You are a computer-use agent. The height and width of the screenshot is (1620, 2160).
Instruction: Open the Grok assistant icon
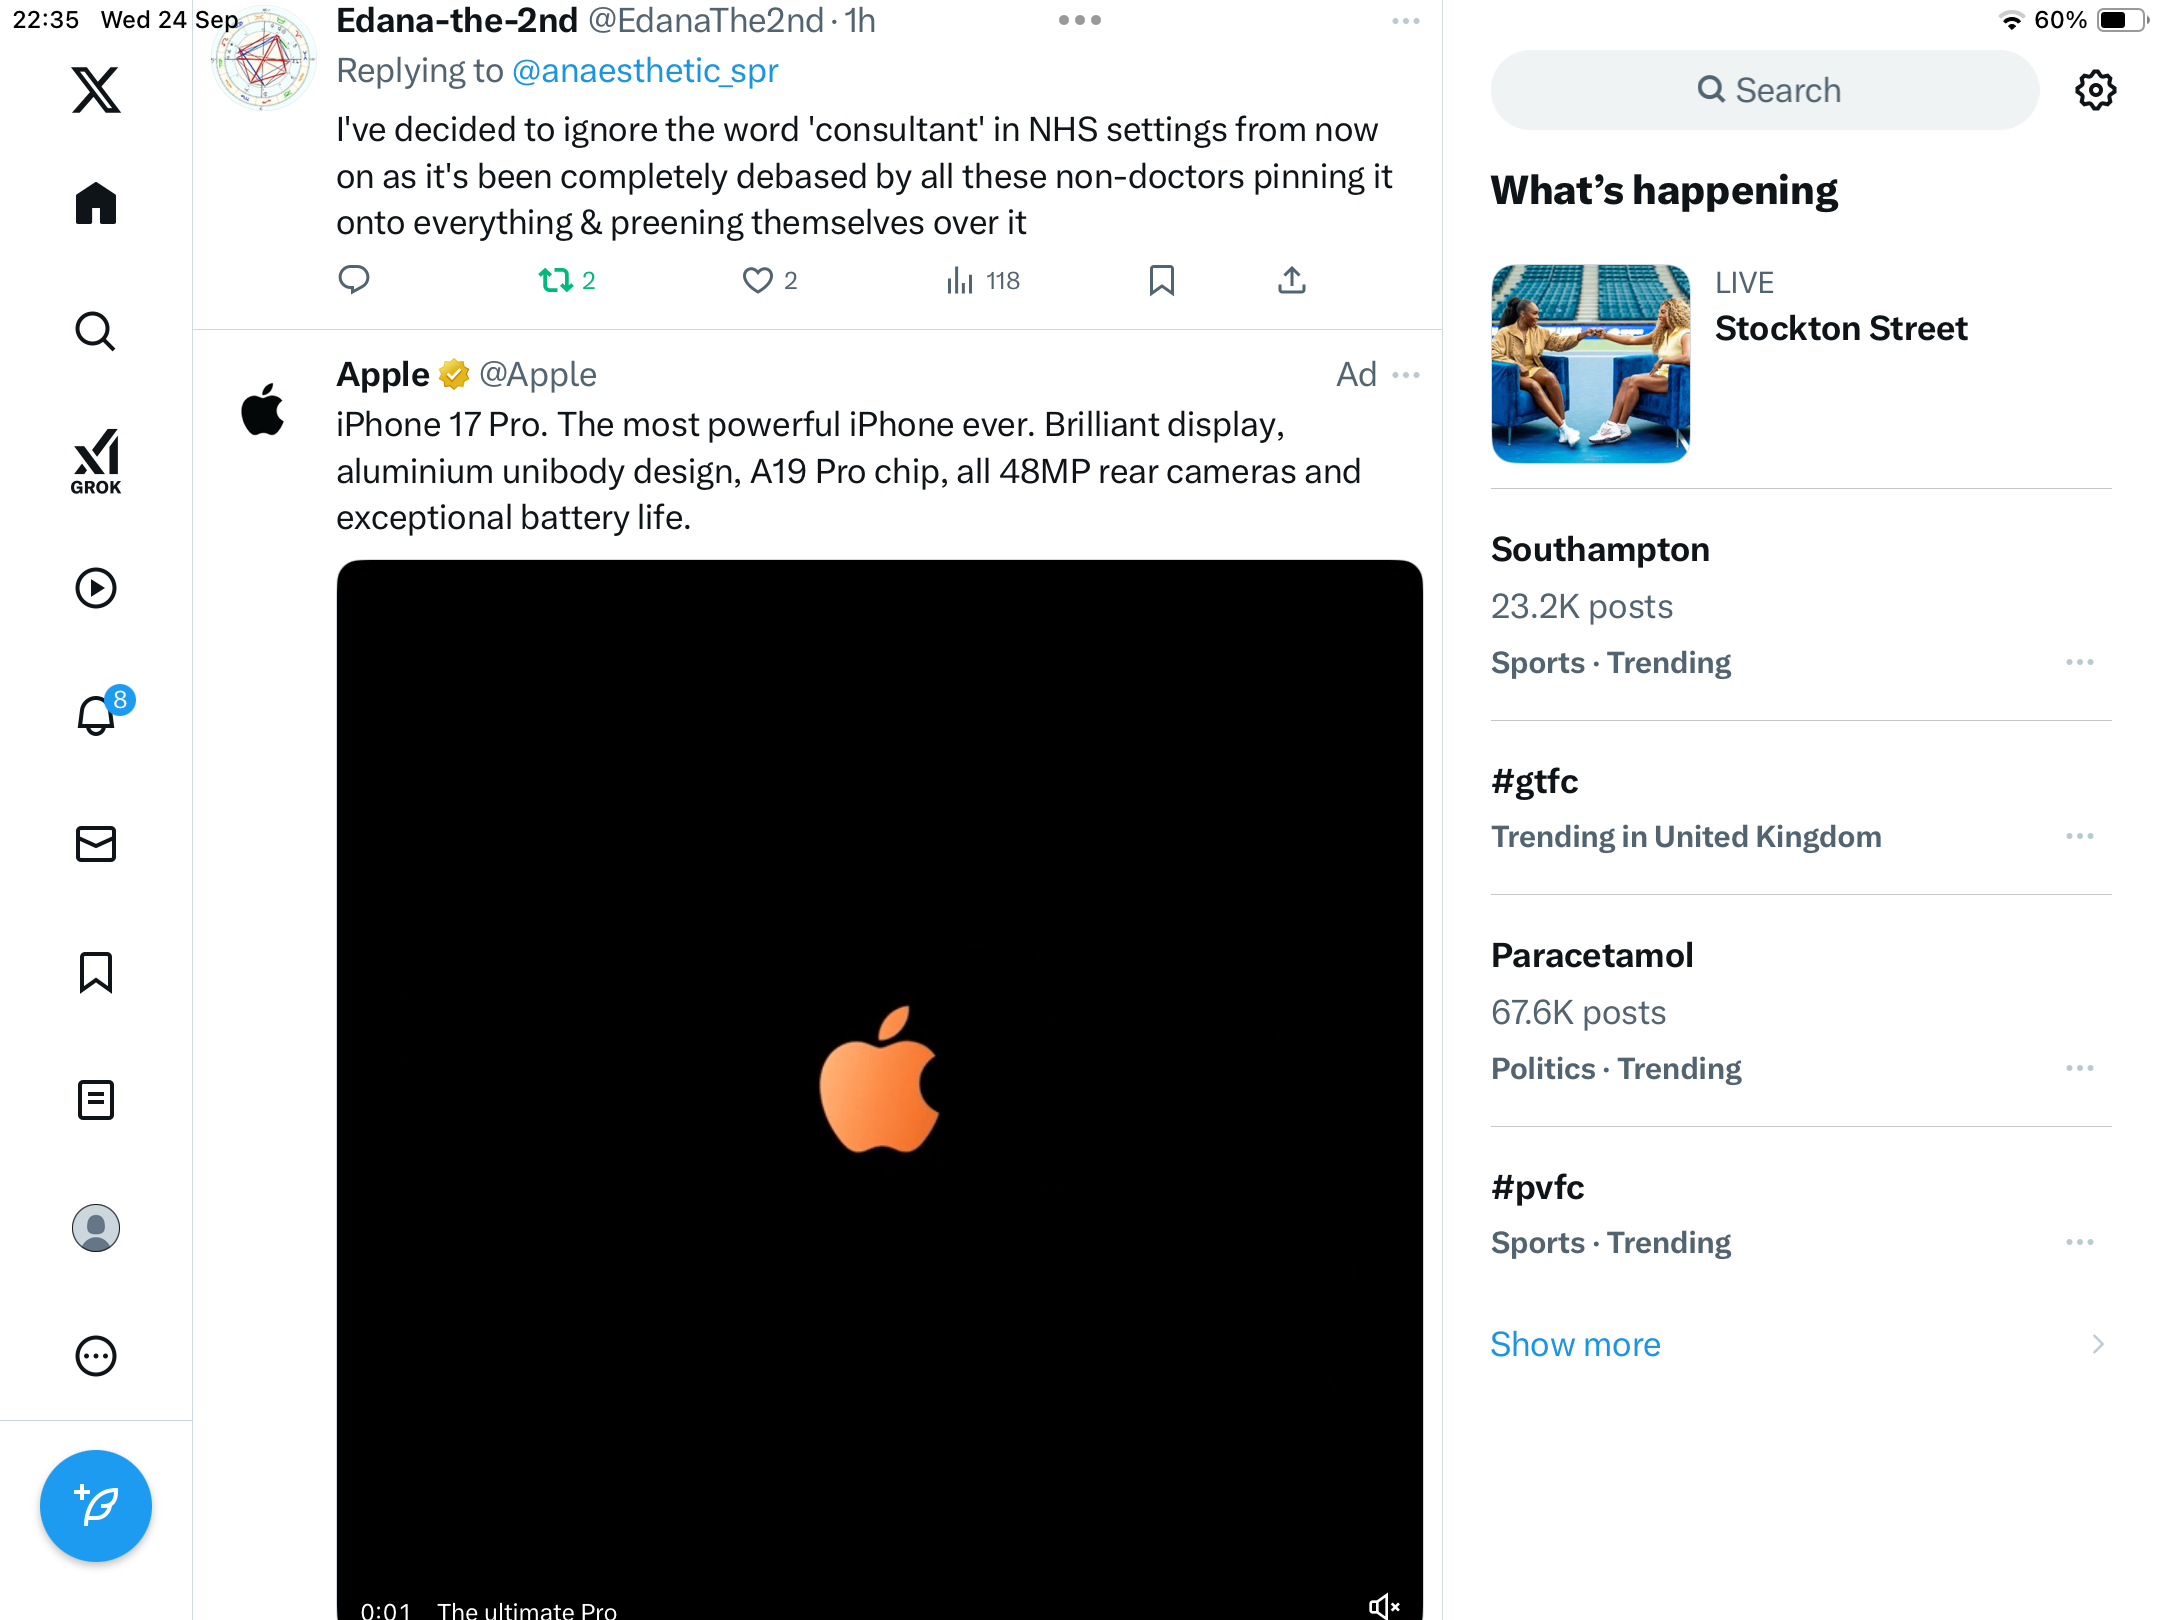pyautogui.click(x=96, y=461)
